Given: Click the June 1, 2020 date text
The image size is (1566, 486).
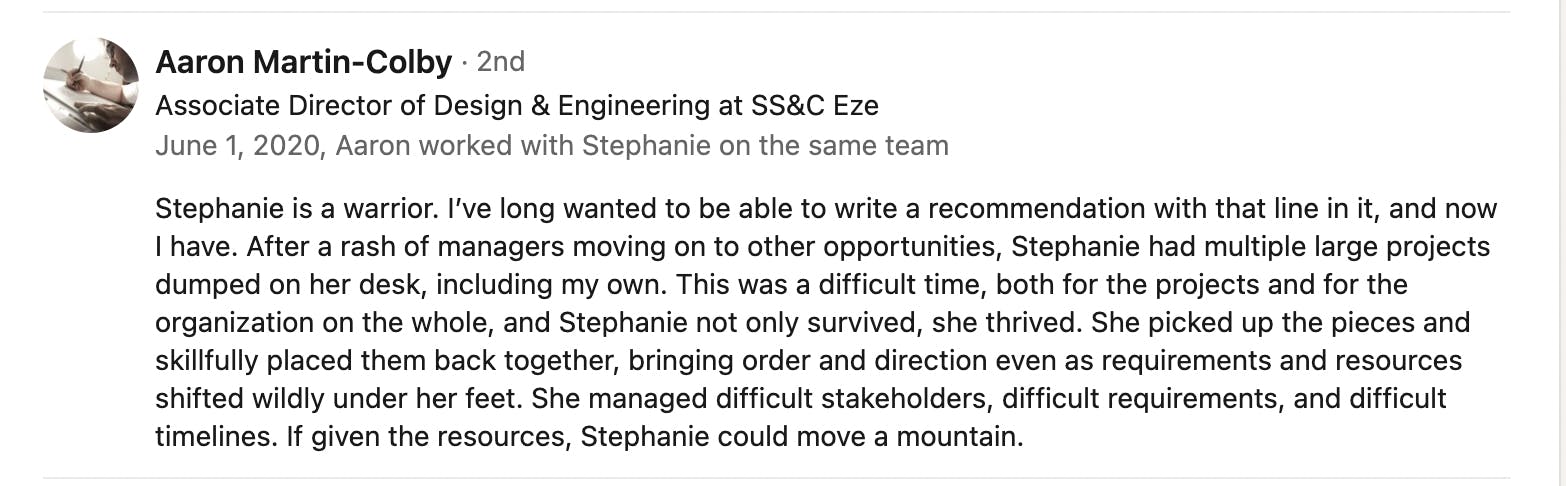Looking at the screenshot, I should (238, 146).
